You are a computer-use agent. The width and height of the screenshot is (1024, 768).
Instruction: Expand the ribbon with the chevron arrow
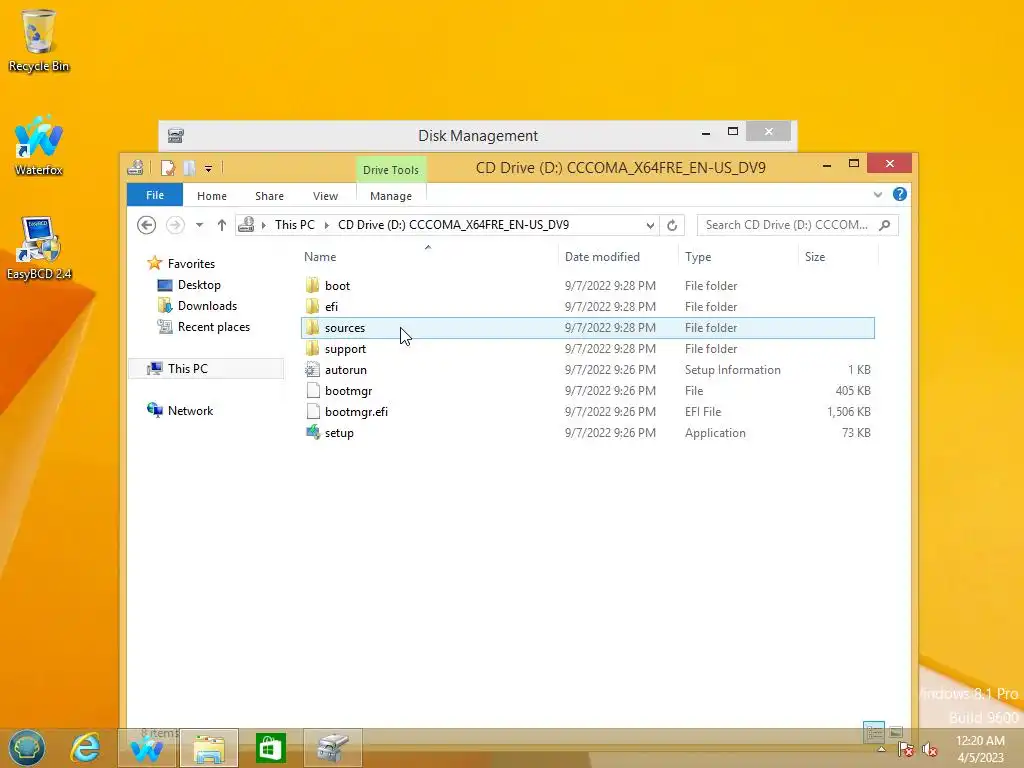point(878,195)
